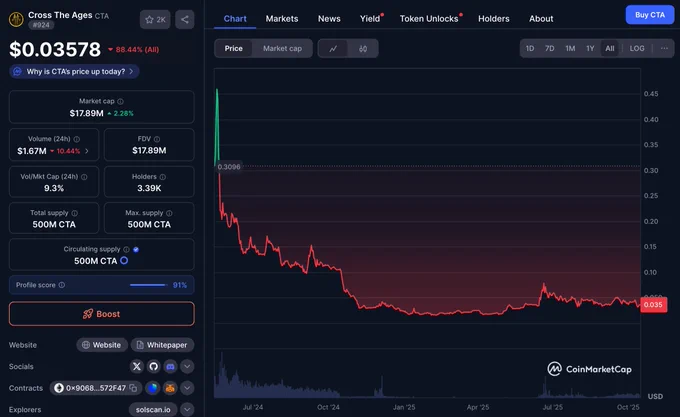Open Vol/Mkt Cap (24h) info icon
The width and height of the screenshot is (680, 417).
click(84, 177)
